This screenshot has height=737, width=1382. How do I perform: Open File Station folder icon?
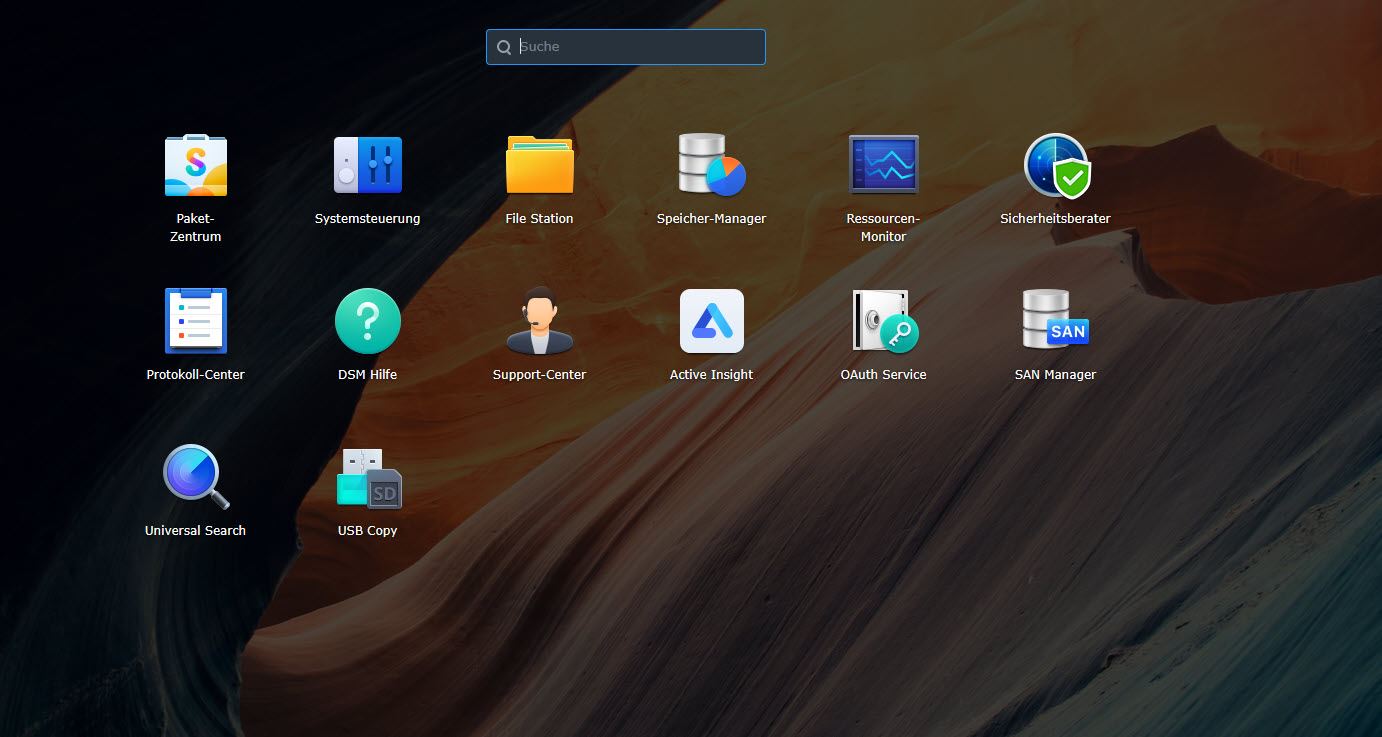click(539, 166)
